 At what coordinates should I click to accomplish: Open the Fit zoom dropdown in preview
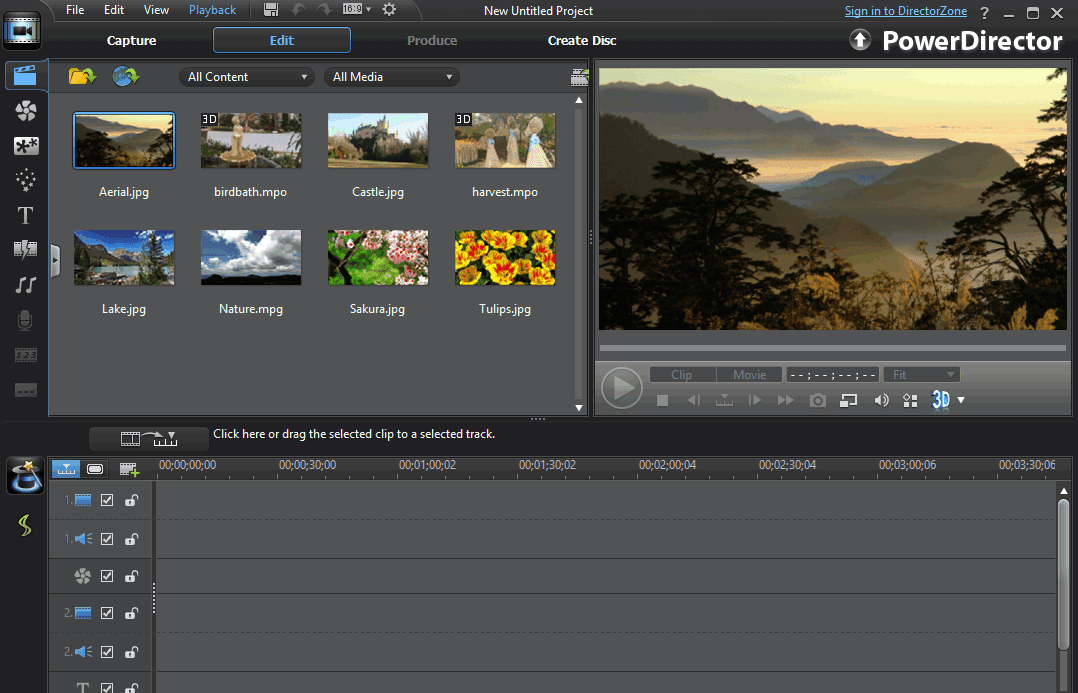click(x=921, y=375)
